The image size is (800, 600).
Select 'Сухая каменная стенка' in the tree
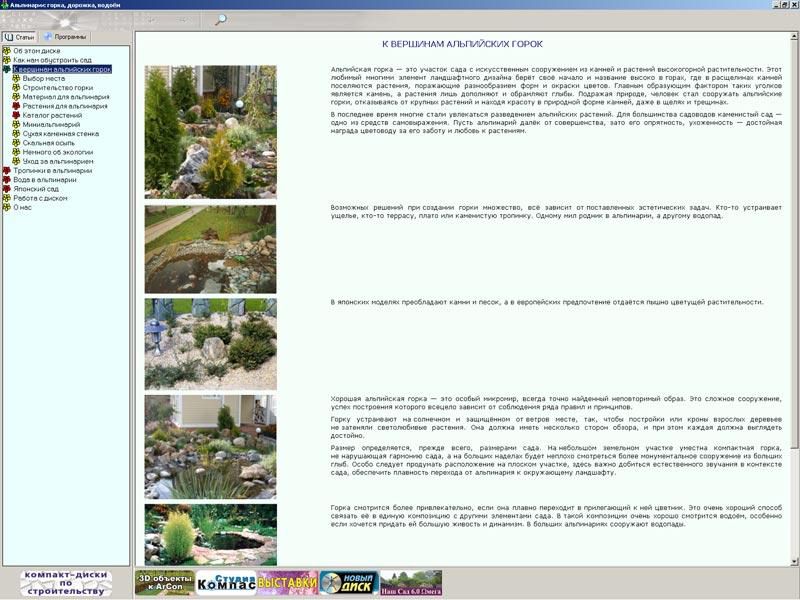tap(61, 133)
